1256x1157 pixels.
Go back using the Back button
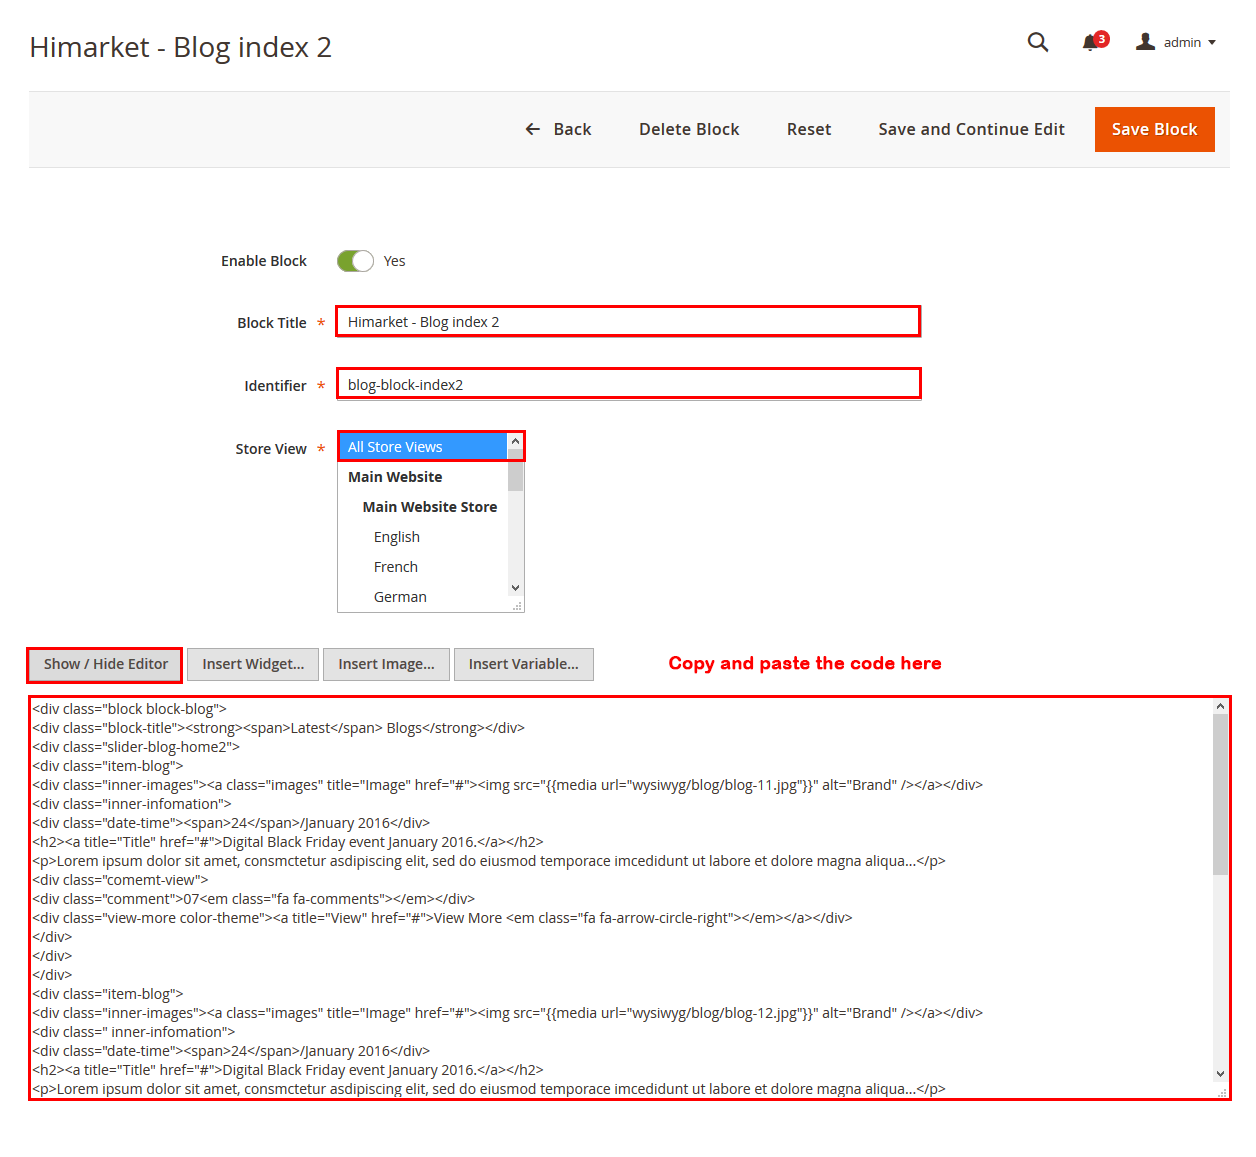point(558,129)
